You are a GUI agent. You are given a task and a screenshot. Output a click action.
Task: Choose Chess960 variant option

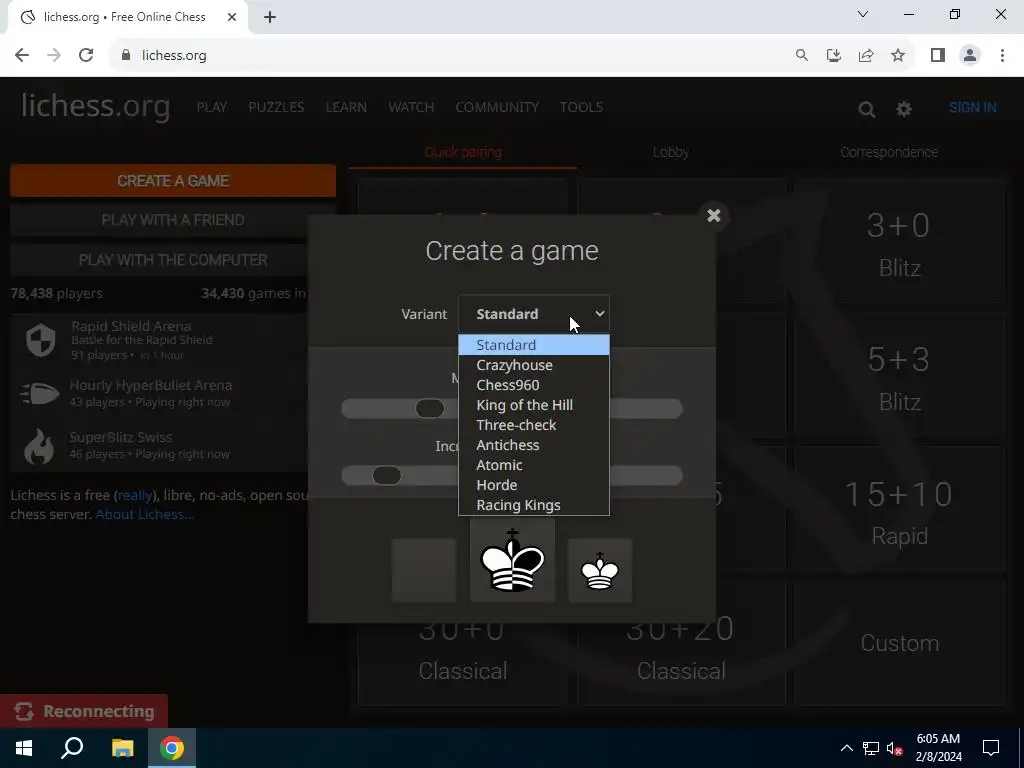pos(534,385)
